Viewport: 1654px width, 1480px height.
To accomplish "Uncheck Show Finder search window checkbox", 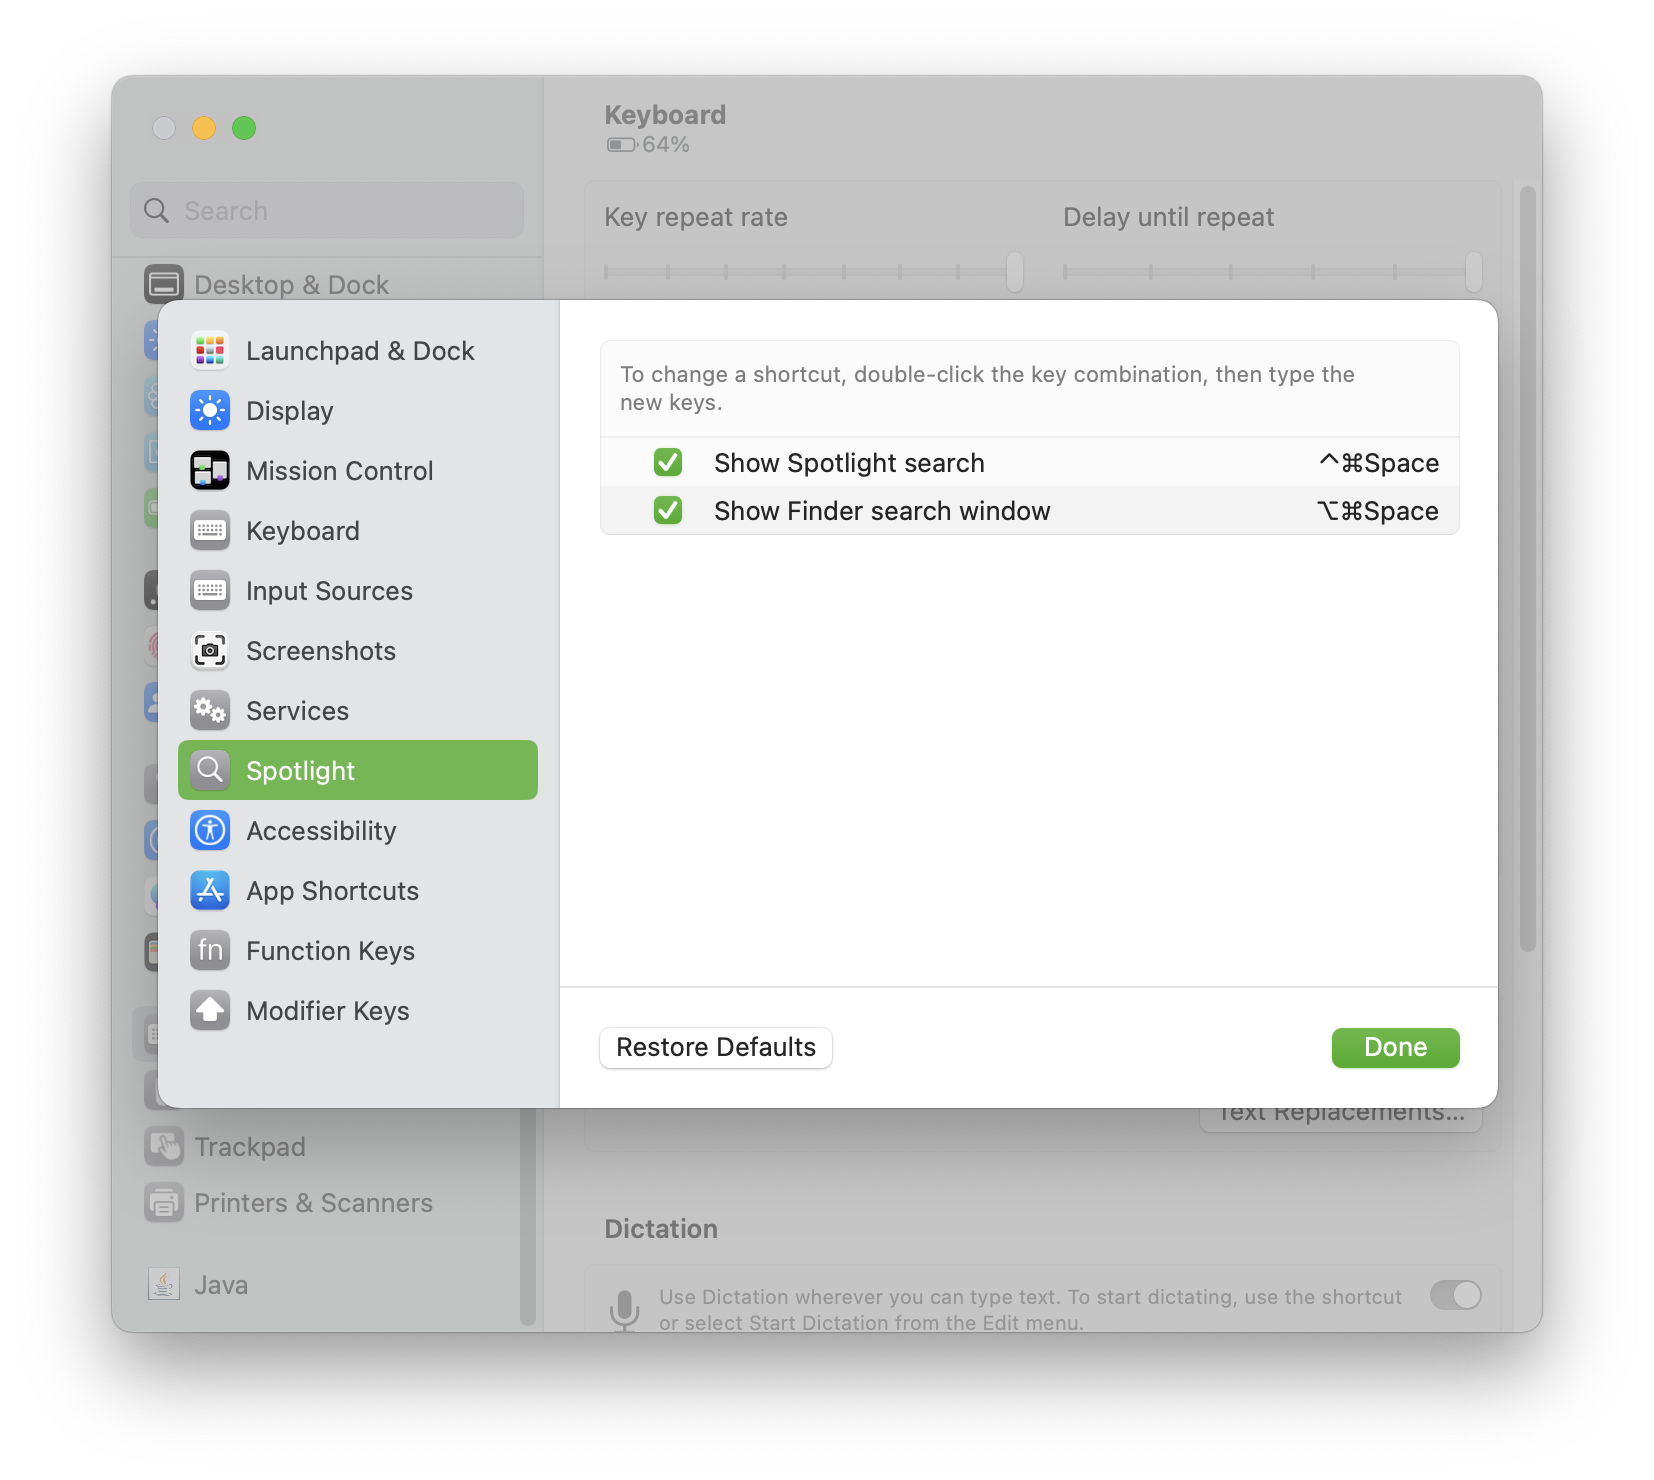I will pos(668,510).
